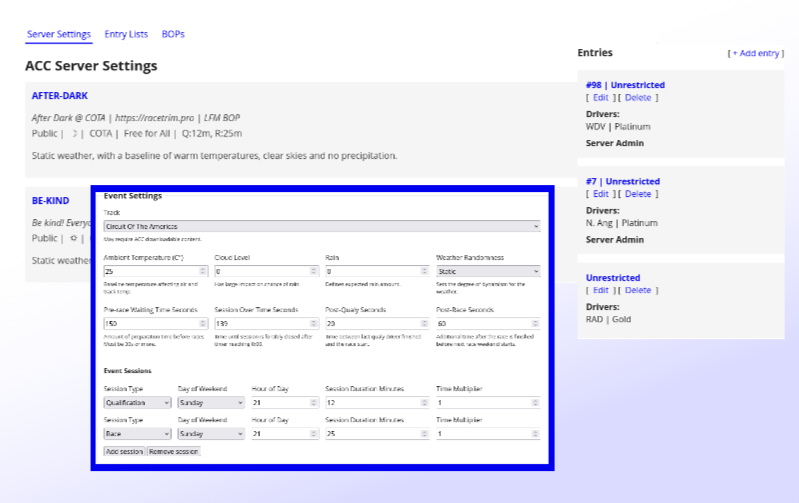Image resolution: width=799 pixels, height=503 pixels.
Task: Expand the Weather Randomness dropdown
Action: point(487,271)
